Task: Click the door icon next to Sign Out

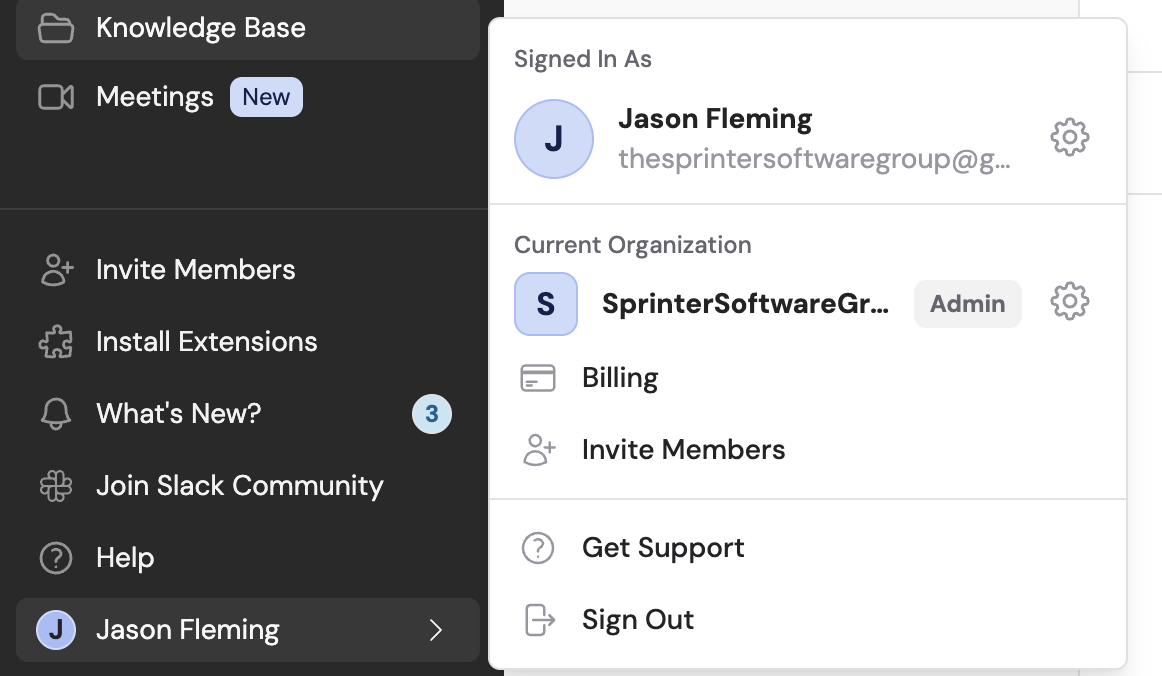Action: [539, 620]
